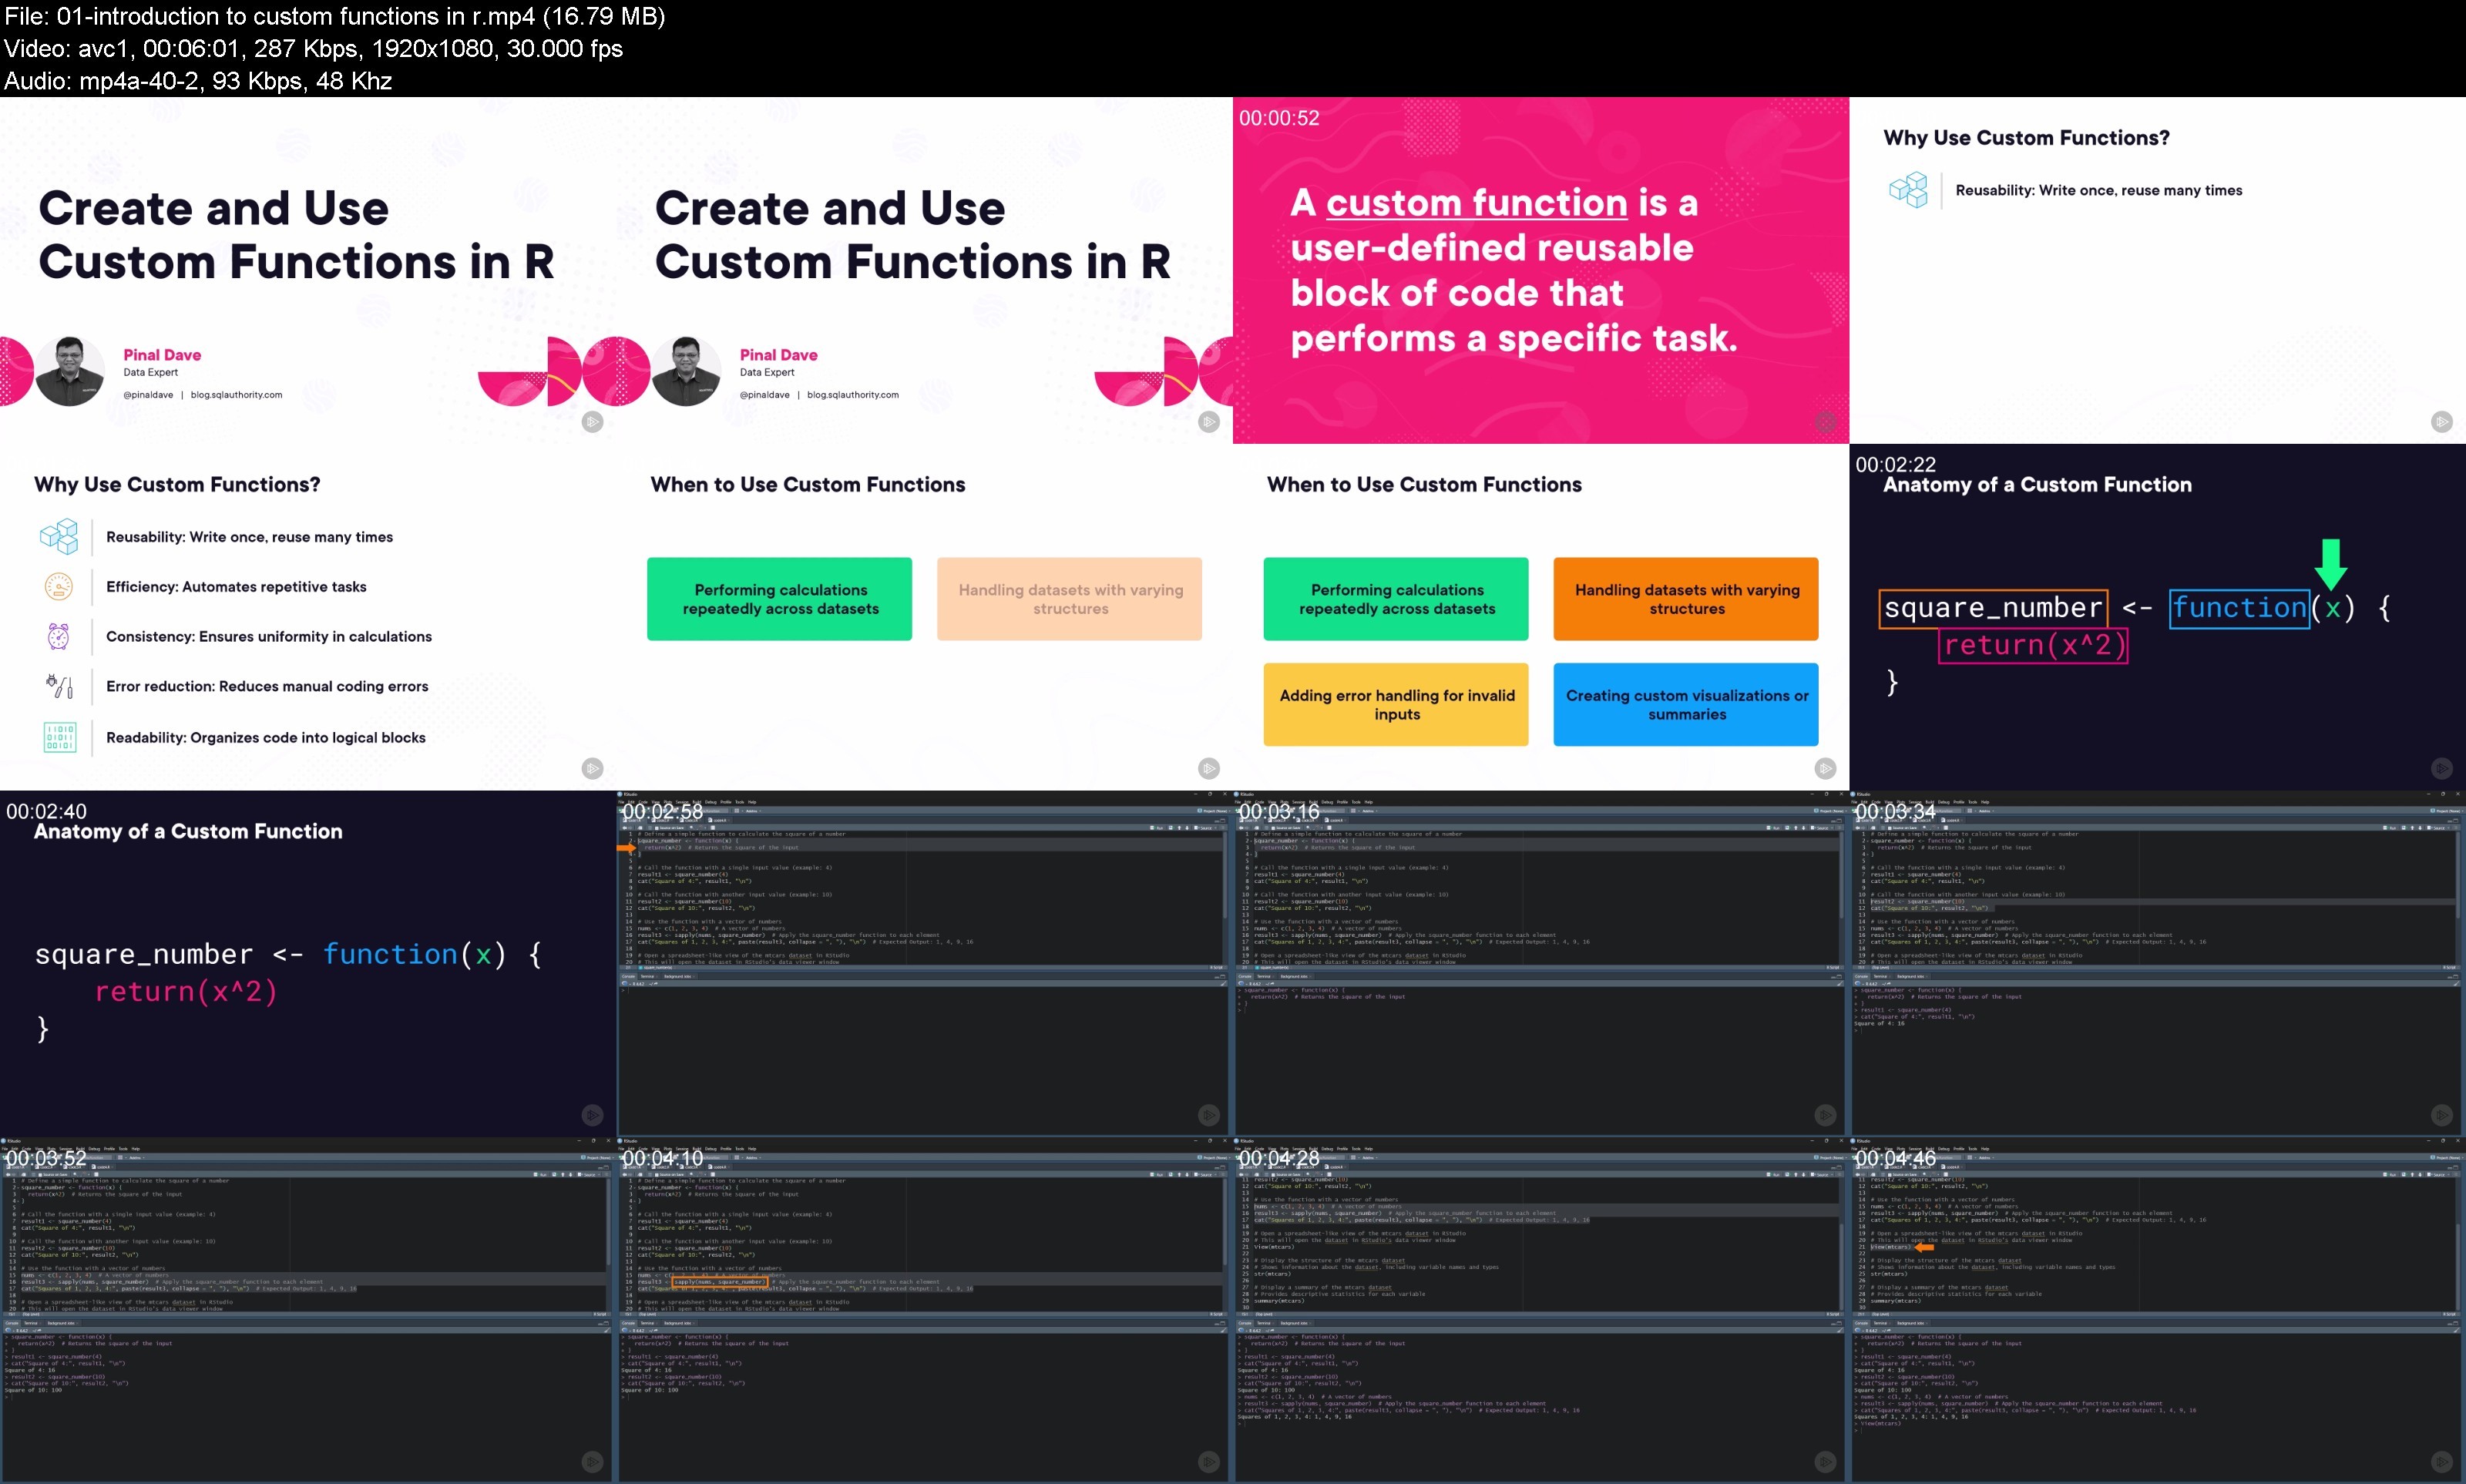Click the bright orange 'Handling datasets with varying structures' box
Image resolution: width=2466 pixels, height=1484 pixels.
click(x=1686, y=599)
